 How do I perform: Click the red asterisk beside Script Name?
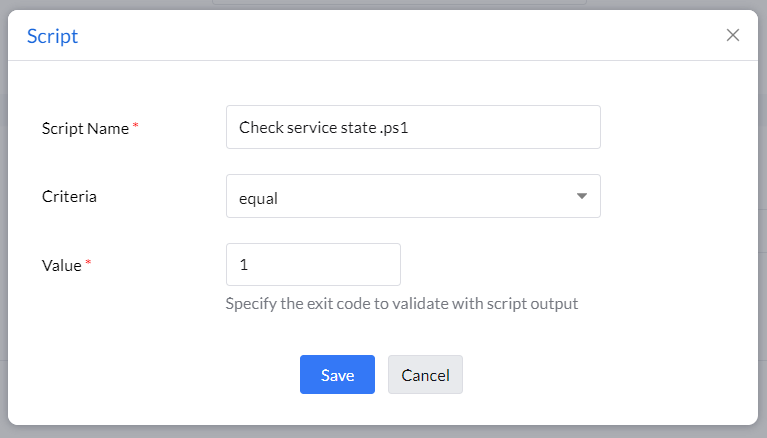pos(136,126)
